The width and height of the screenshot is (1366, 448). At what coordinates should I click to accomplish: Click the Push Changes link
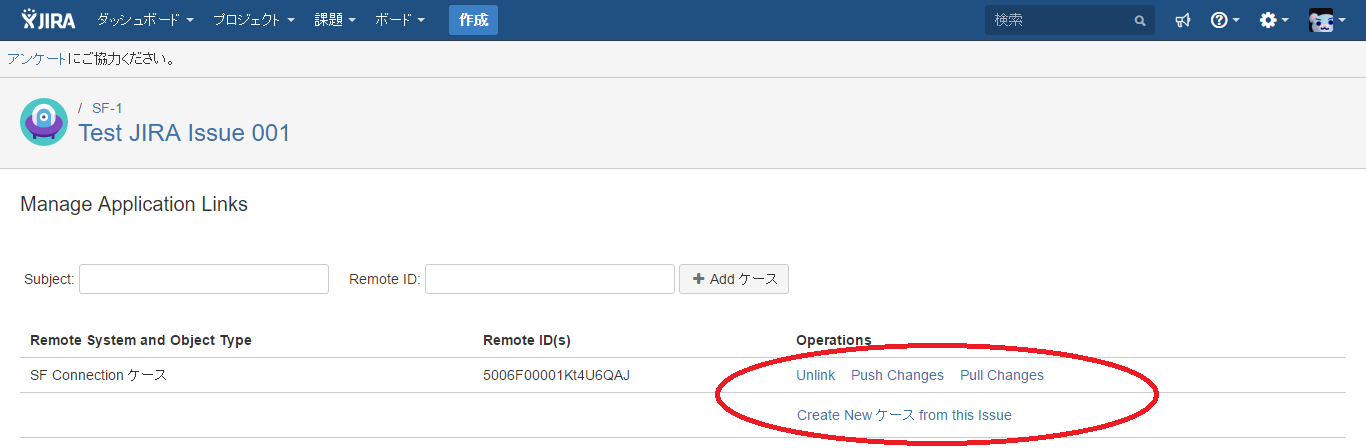897,375
